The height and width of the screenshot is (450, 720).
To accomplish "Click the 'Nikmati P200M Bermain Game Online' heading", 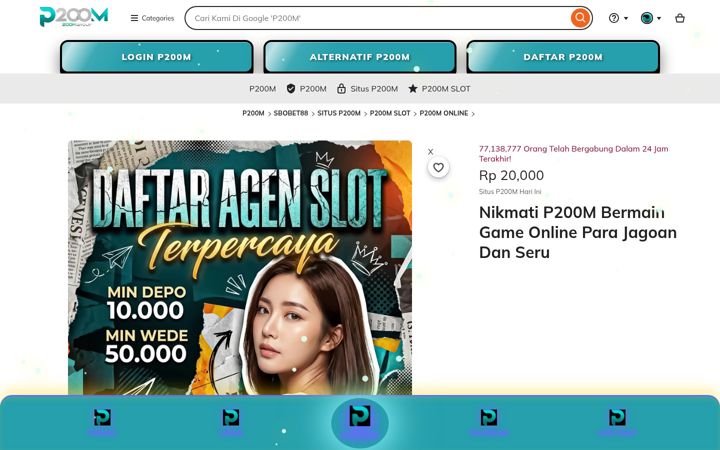I will click(578, 232).
